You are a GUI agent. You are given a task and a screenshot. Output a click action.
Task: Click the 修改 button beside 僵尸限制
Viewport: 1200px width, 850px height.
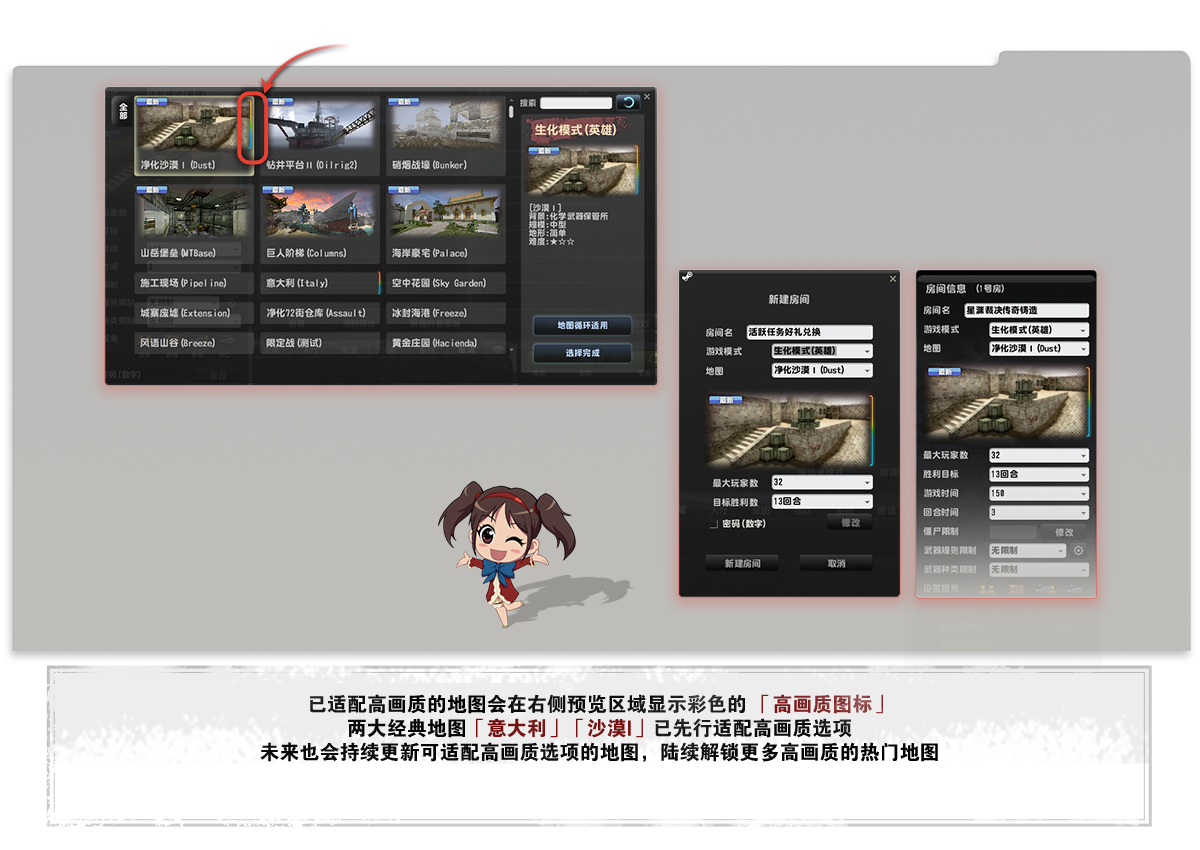(1064, 532)
